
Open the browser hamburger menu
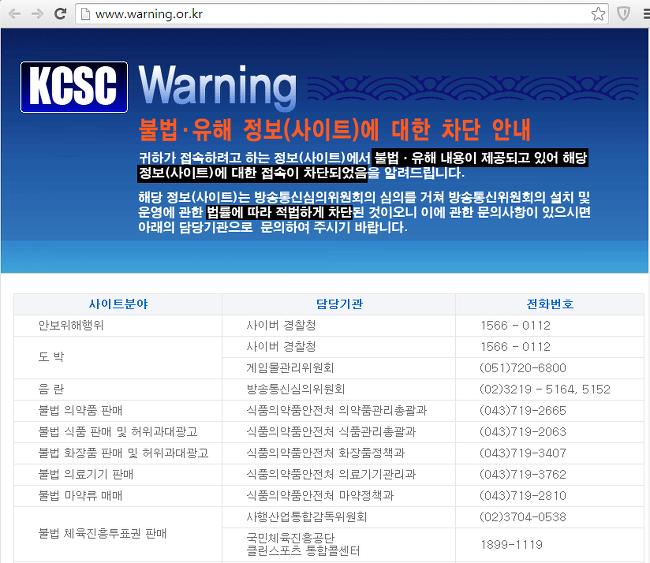click(x=647, y=14)
